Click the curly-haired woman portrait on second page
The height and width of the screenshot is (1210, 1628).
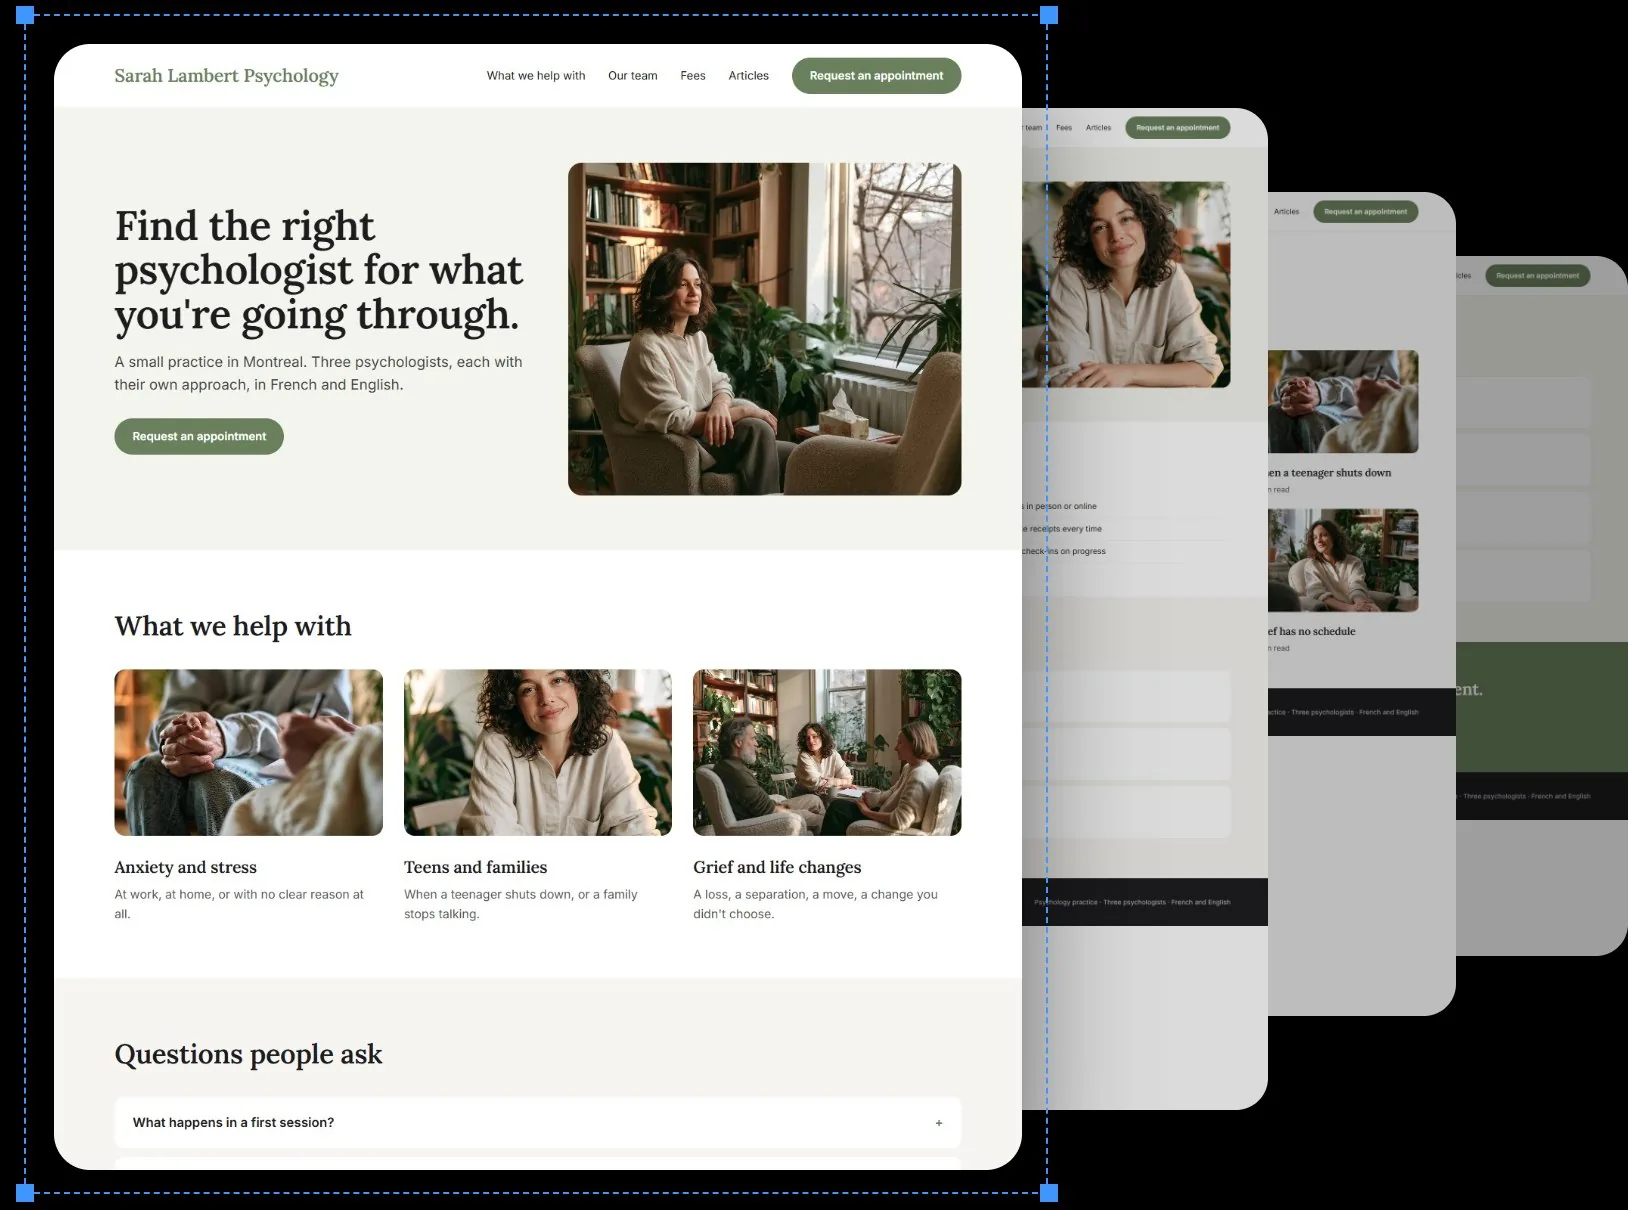pyautogui.click(x=1126, y=284)
